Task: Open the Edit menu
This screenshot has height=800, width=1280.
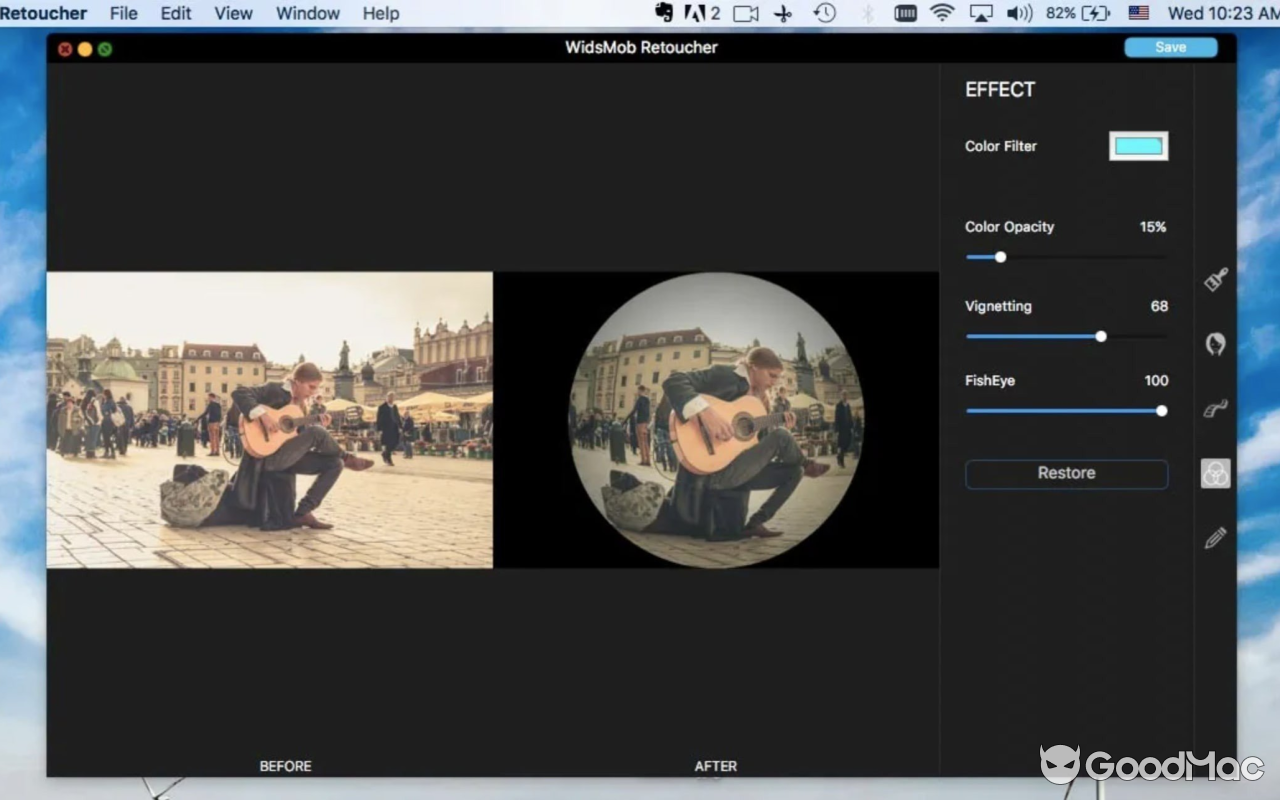Action: coord(176,13)
